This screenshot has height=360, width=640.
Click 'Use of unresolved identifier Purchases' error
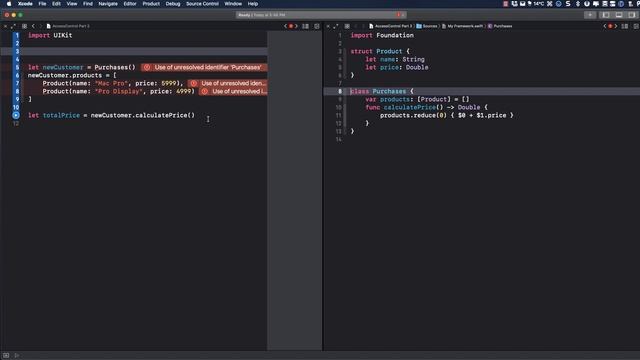pos(204,67)
